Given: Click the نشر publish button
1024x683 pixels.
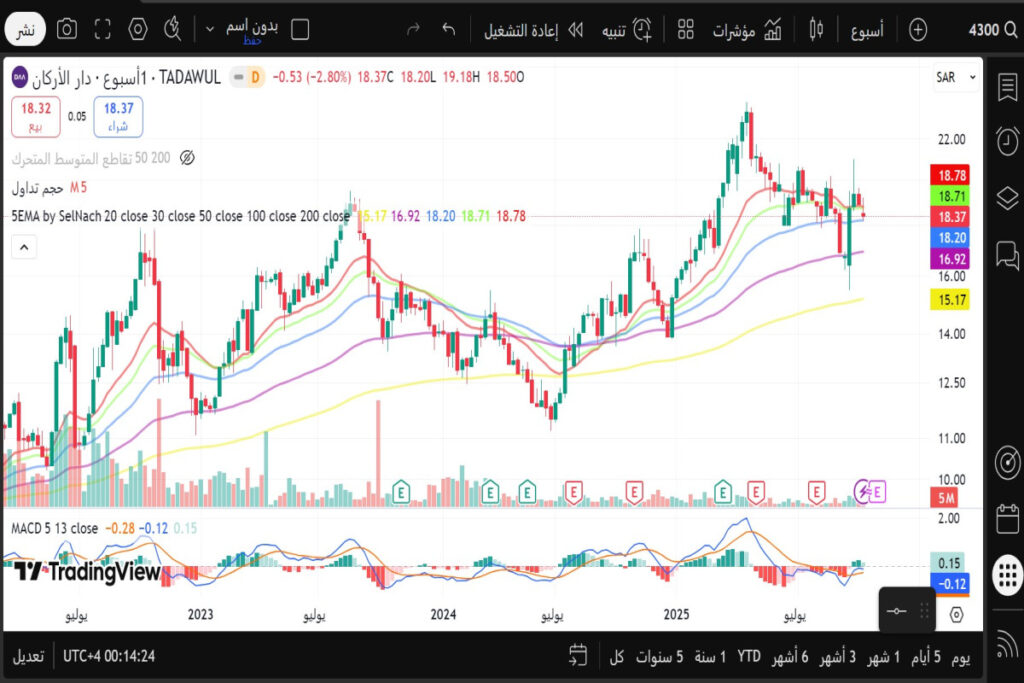Looking at the screenshot, I should 27,30.
